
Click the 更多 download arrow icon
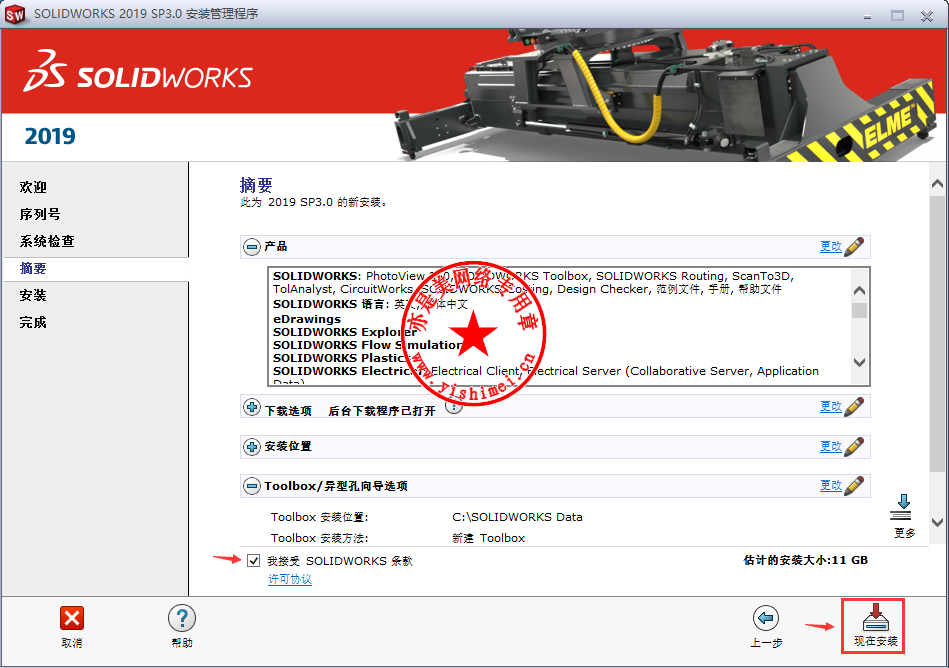point(902,508)
